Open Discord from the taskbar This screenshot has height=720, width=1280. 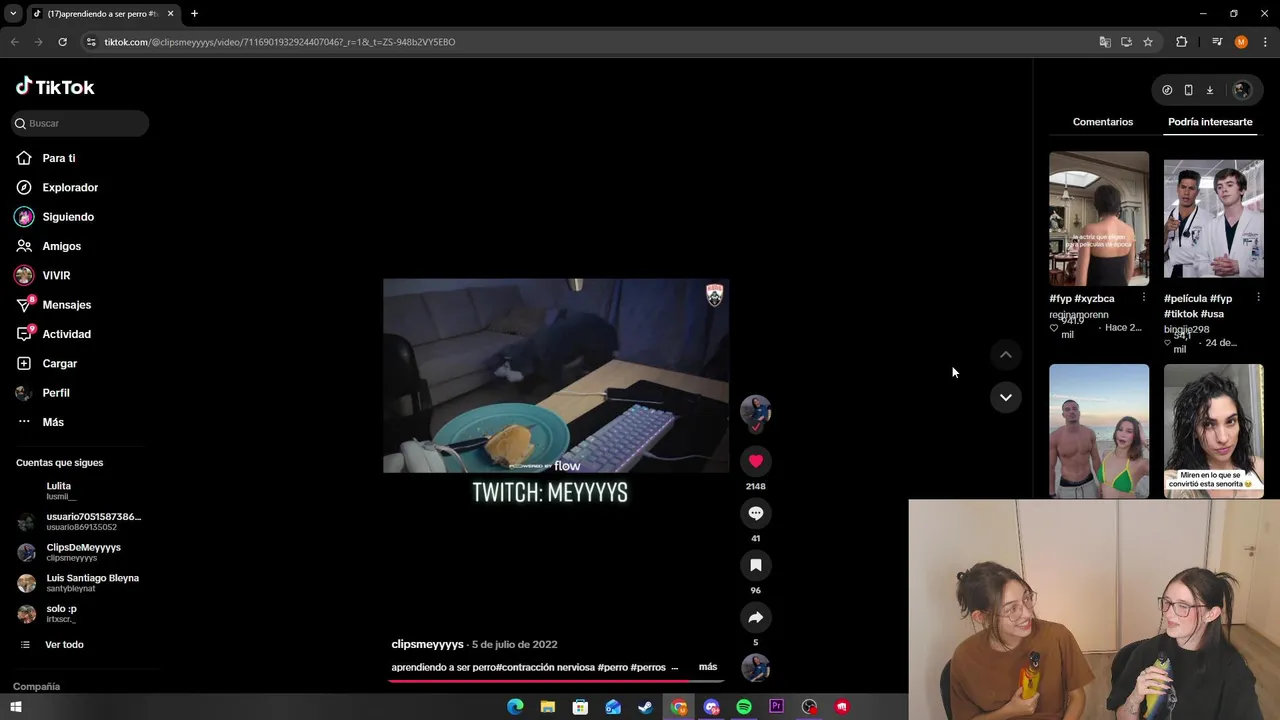click(711, 707)
